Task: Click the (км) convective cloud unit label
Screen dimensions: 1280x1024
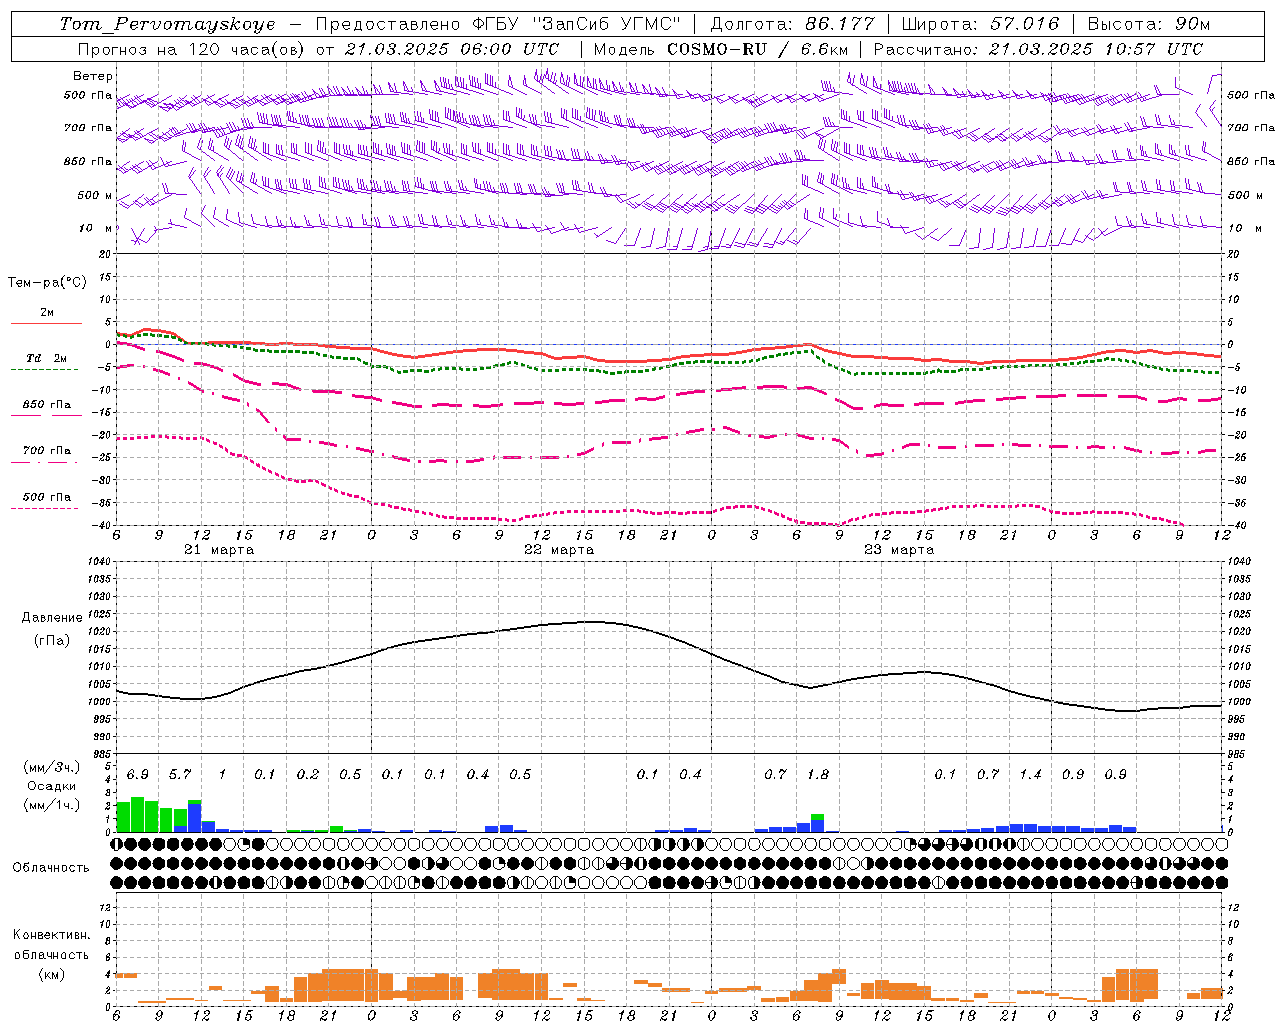Action: coord(51,974)
